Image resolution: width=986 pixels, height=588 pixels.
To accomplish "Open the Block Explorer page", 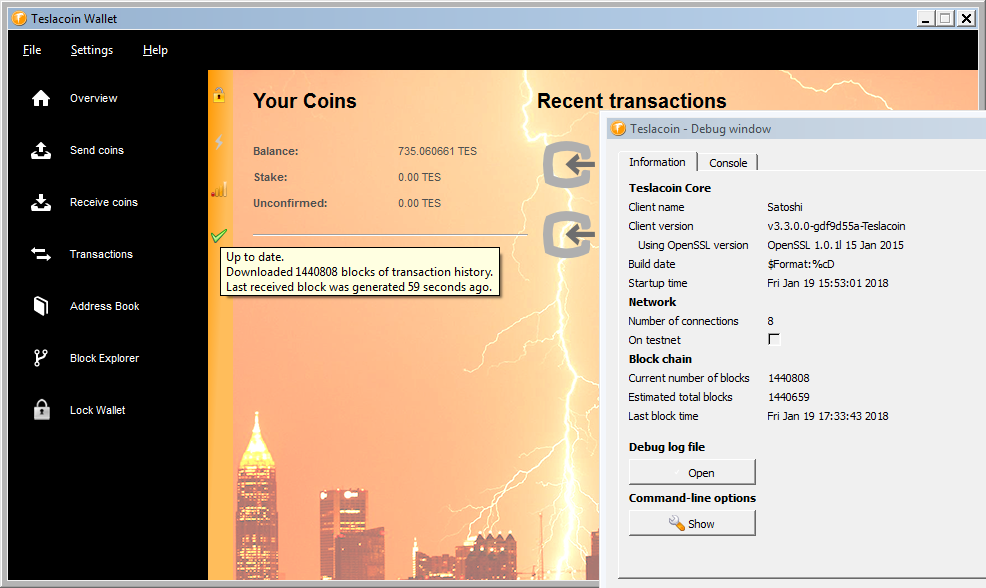I will (104, 358).
